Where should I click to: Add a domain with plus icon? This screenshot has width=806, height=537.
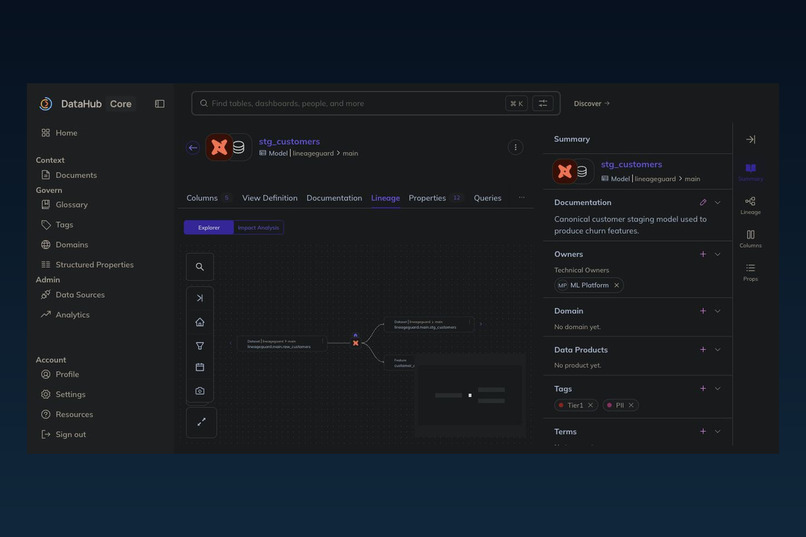click(x=703, y=311)
